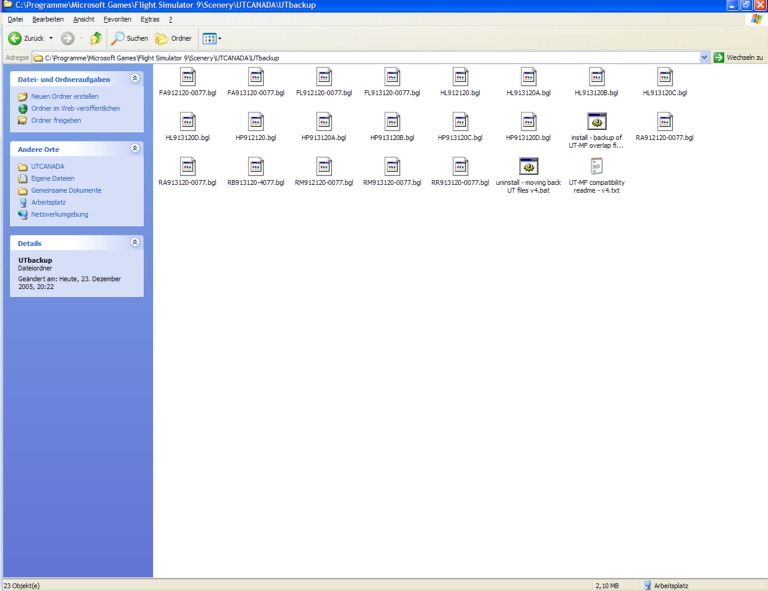768x591 pixels.
Task: Select uninstall moving back UT files v4.bat
Action: [528, 176]
